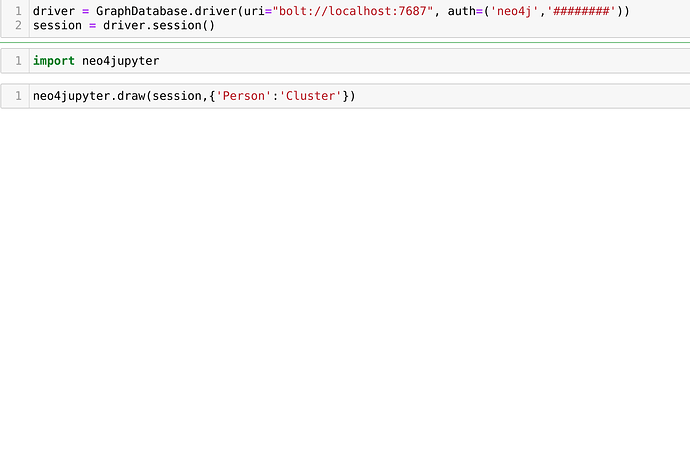Screen dimensions: 690x460
Task: Click the empty output area below cells
Action: (345, 282)
